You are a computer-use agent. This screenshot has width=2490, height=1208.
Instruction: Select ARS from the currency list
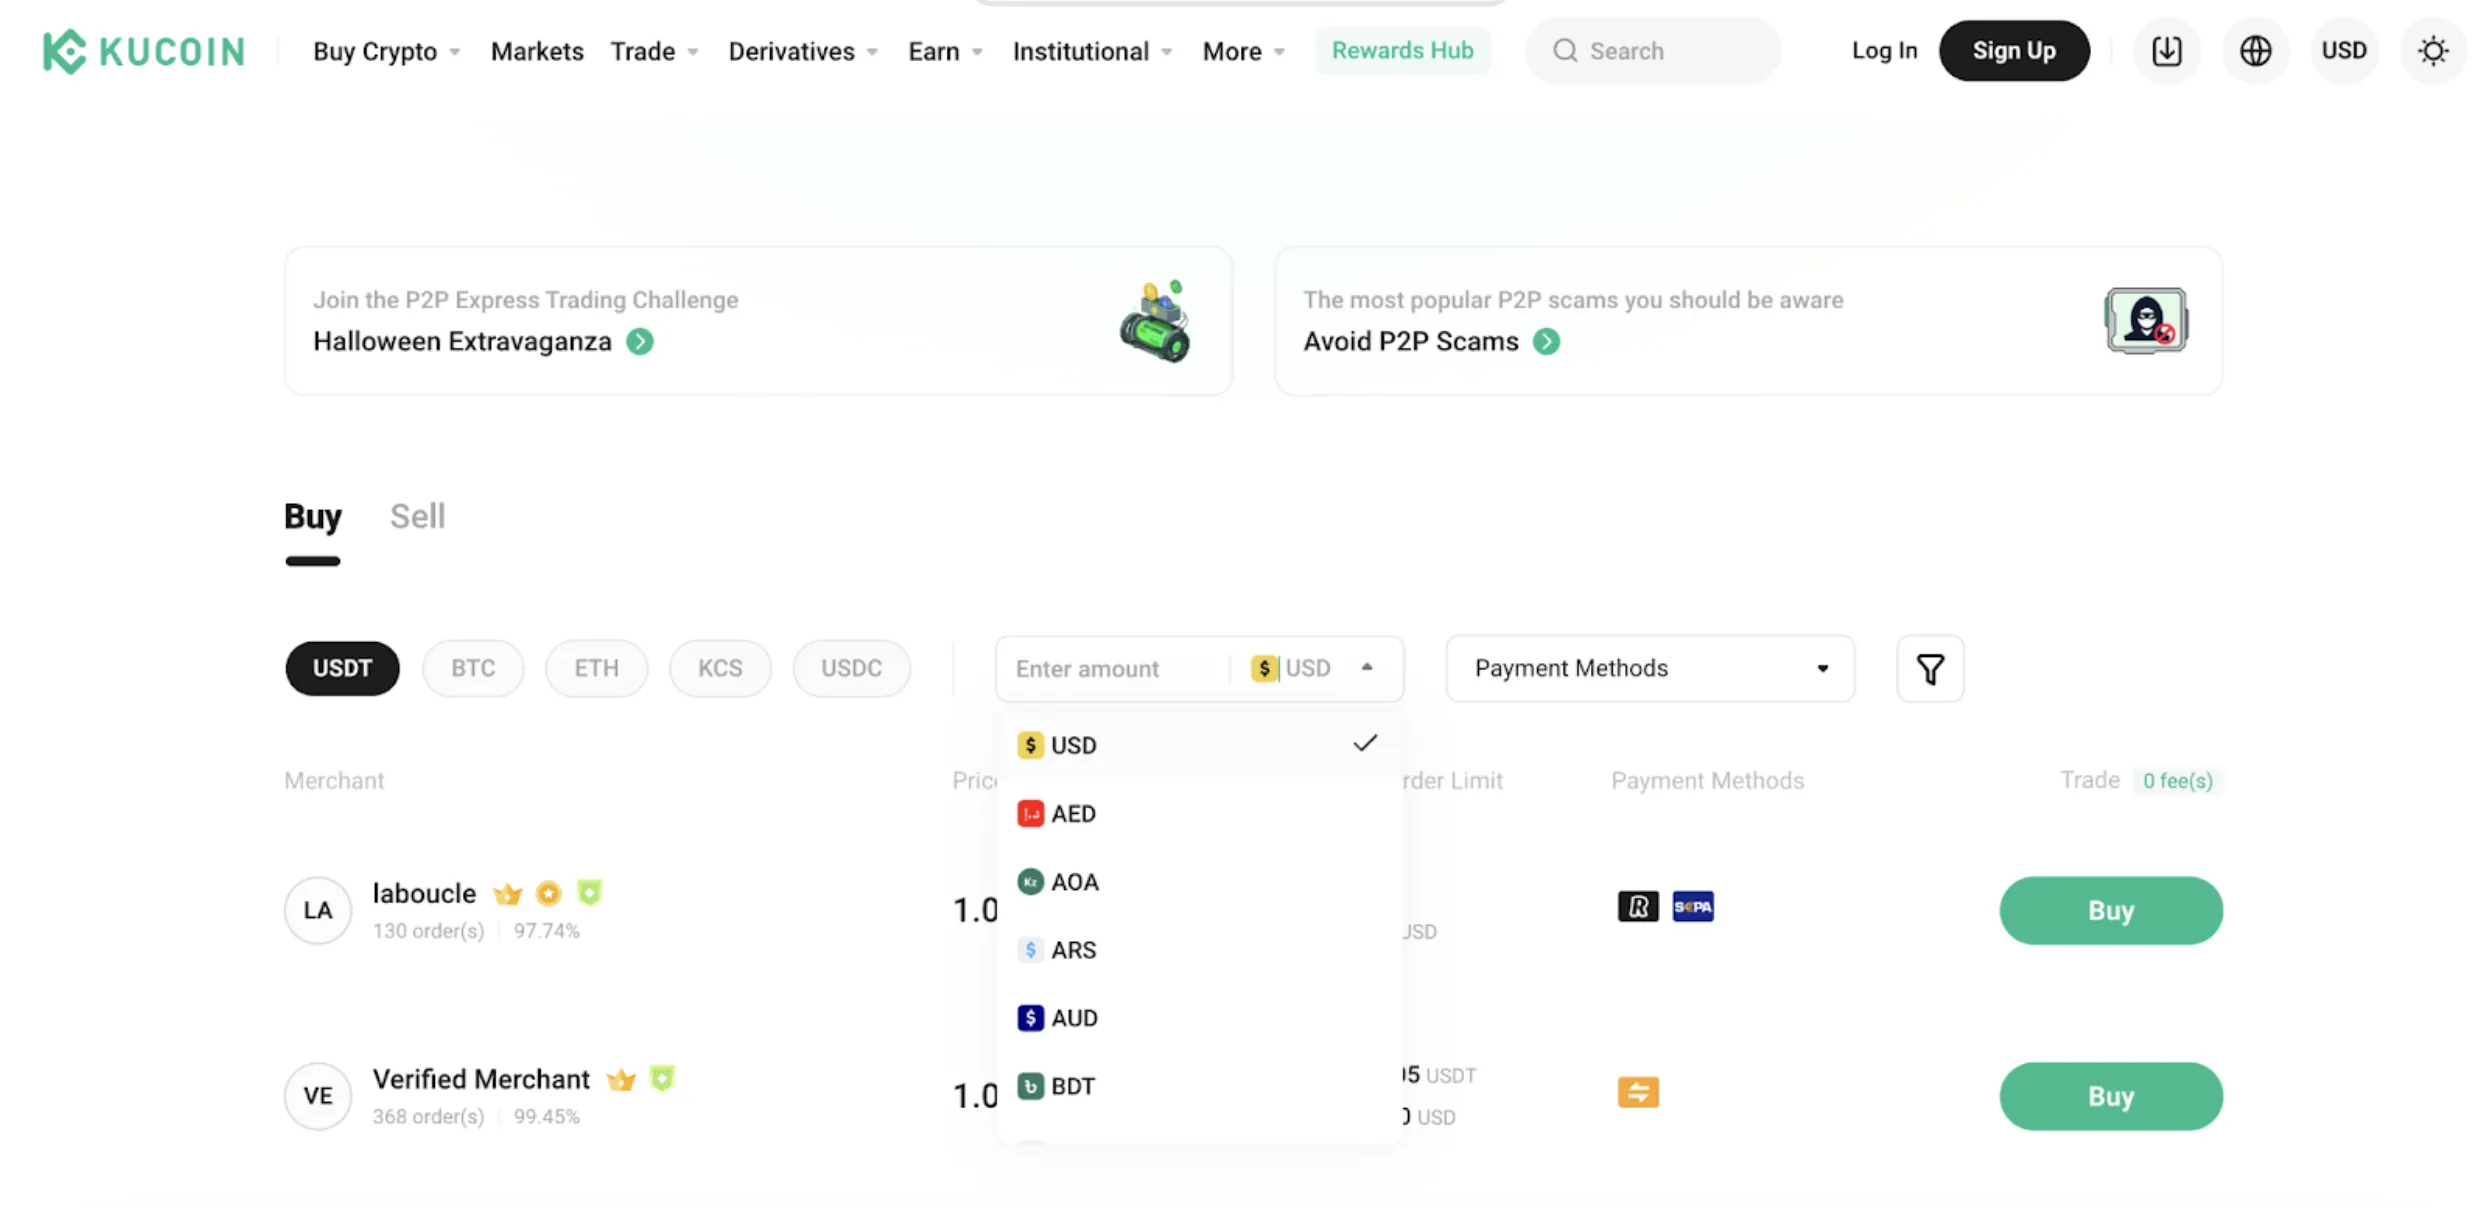click(1199, 949)
